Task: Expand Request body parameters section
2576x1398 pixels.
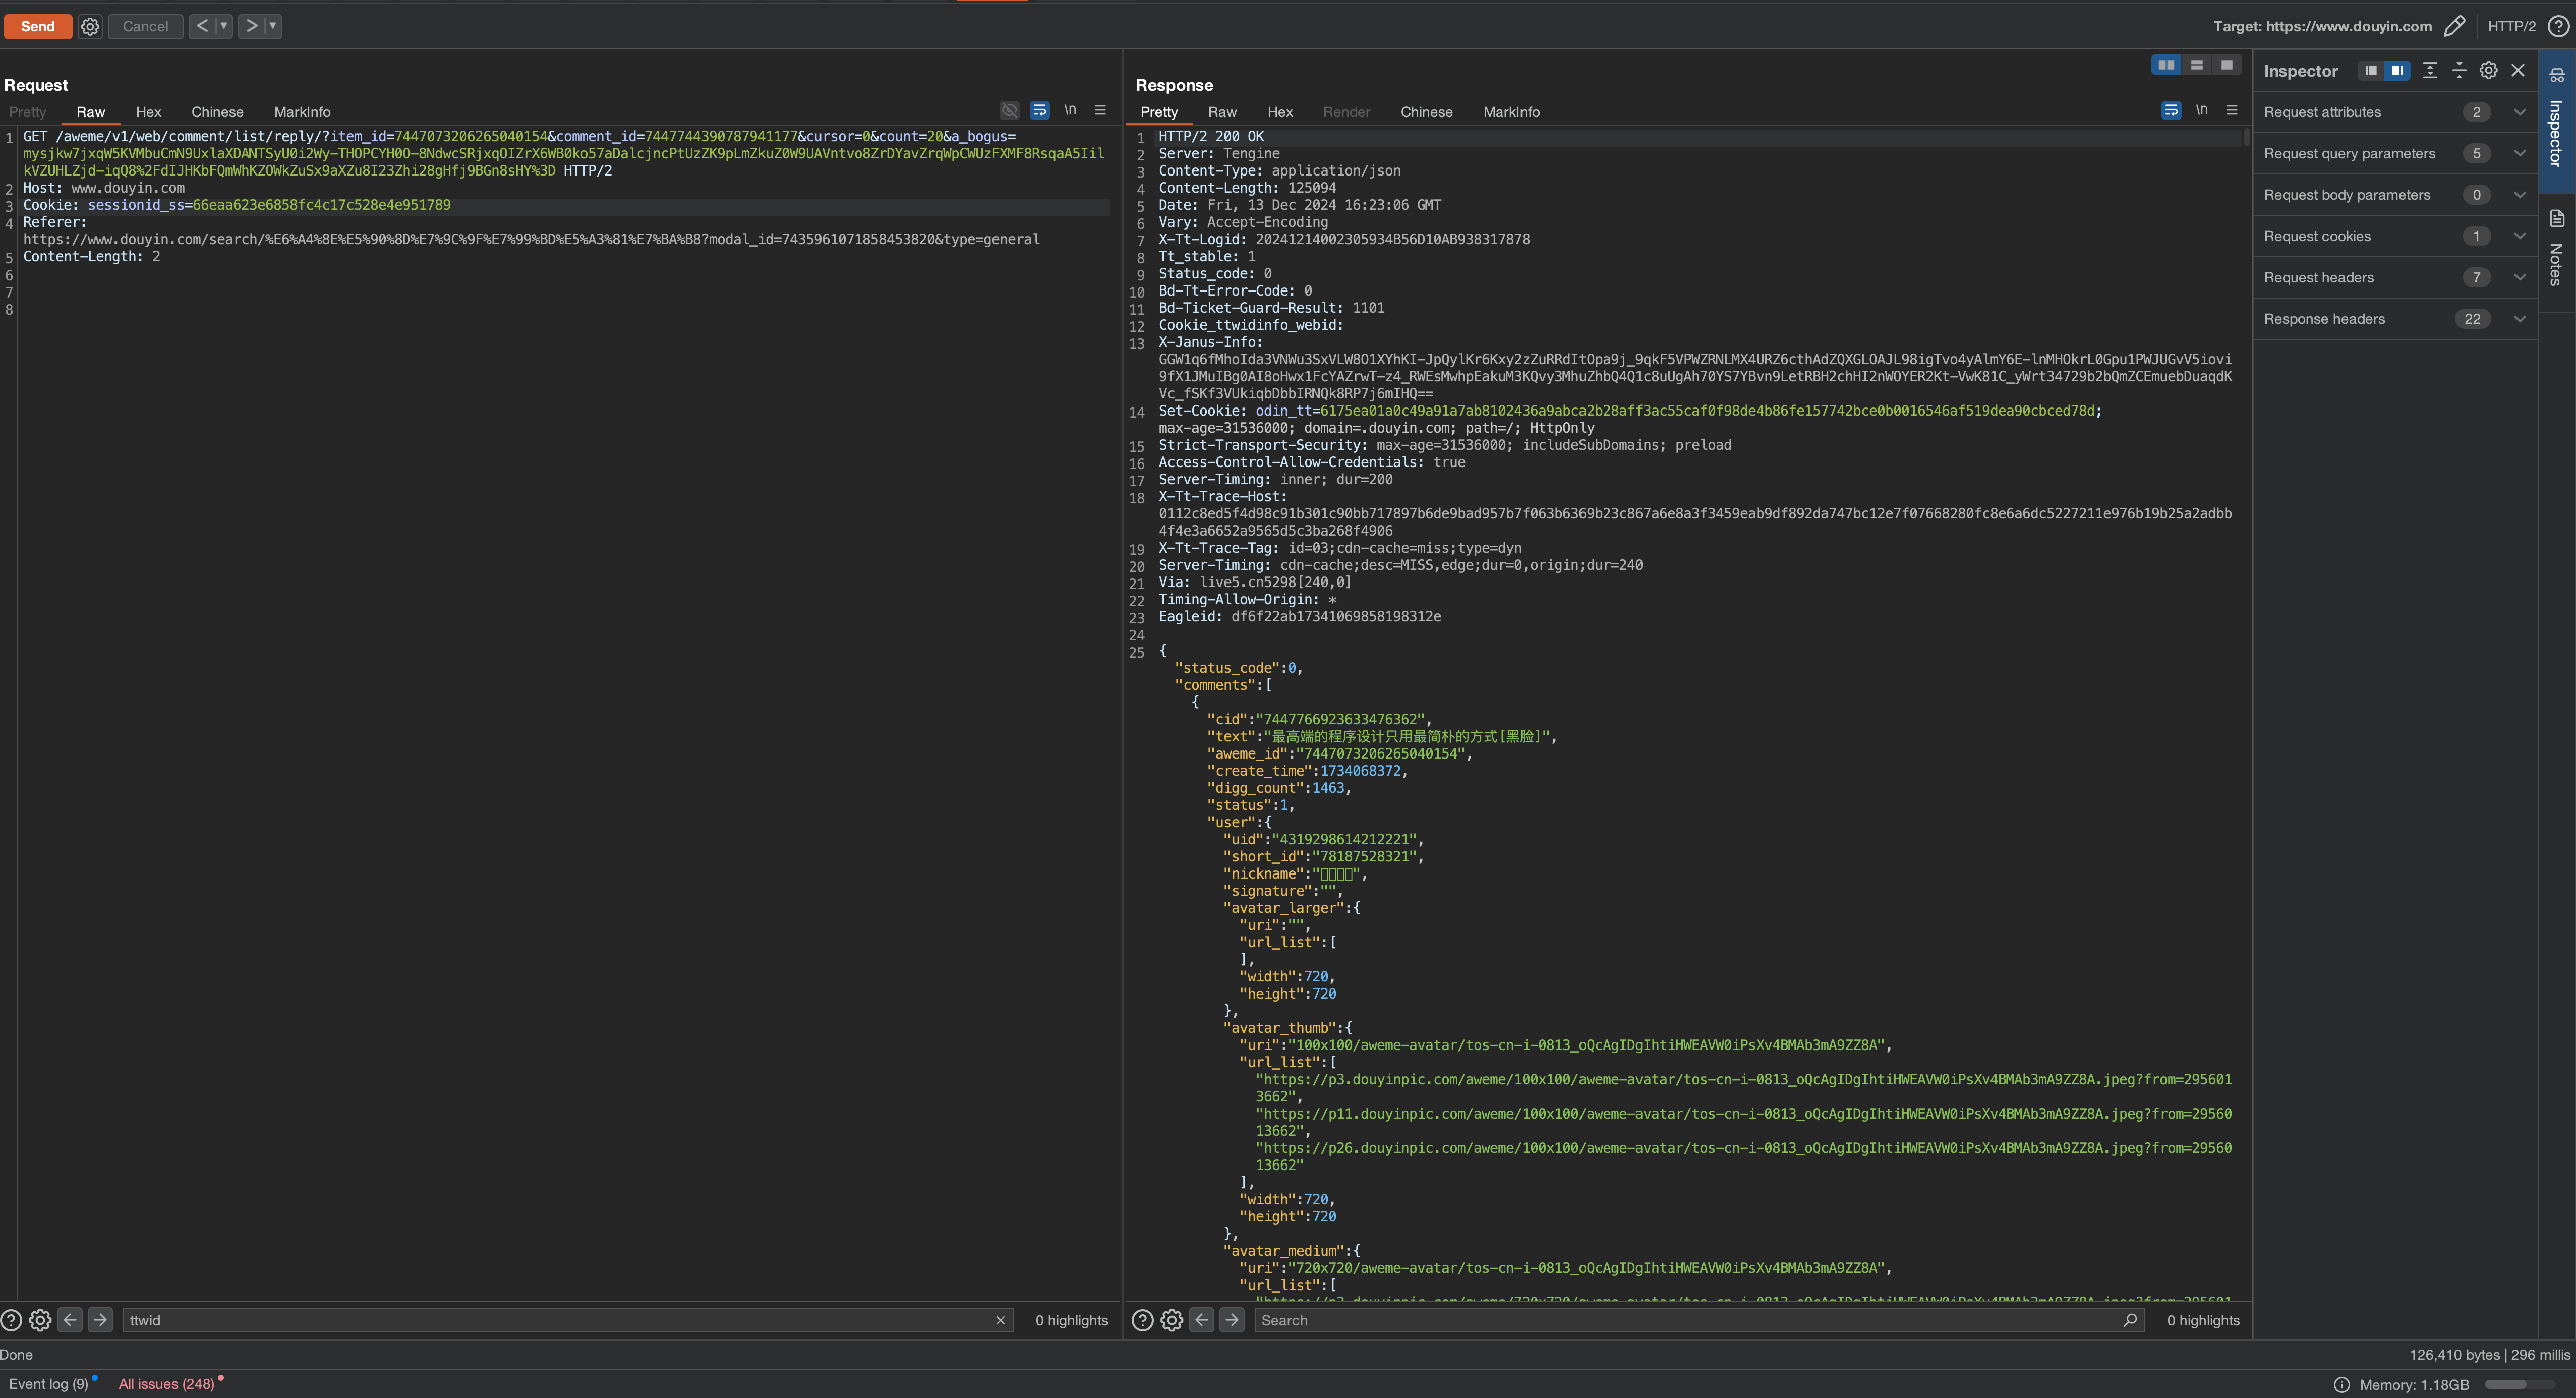Action: (2395, 195)
